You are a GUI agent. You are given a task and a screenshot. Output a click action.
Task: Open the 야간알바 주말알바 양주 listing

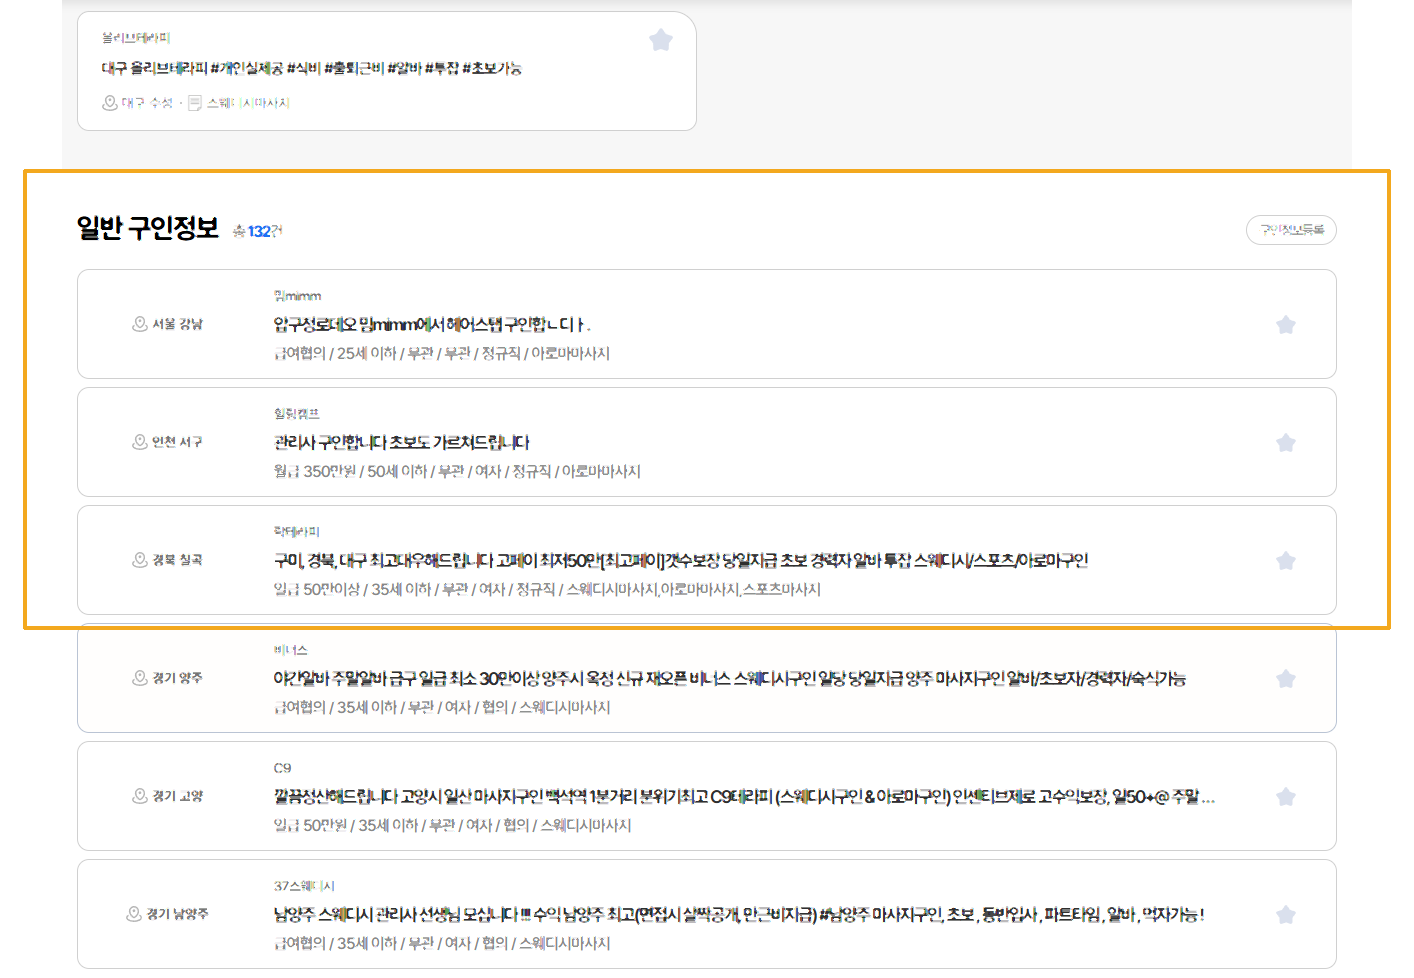coord(729,679)
